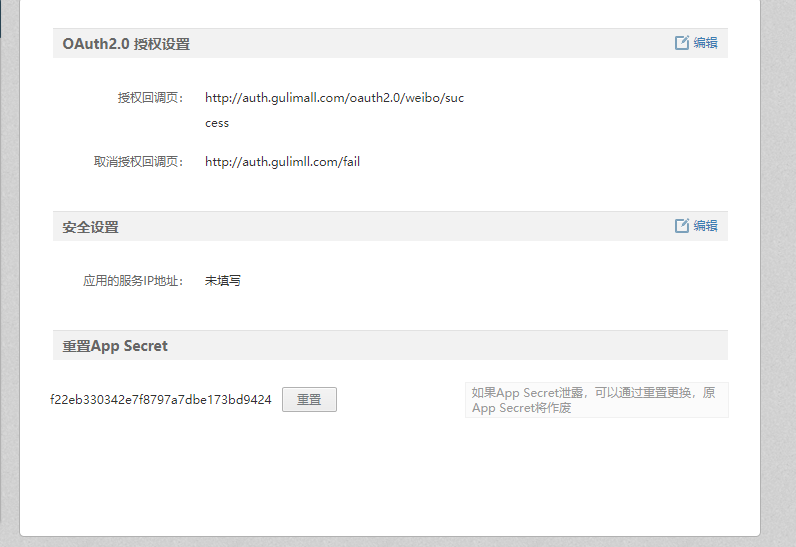Select the App Secret value f22eb330342e7f8797a7dbe173bd9424
This screenshot has width=796, height=547.
pyautogui.click(x=161, y=400)
